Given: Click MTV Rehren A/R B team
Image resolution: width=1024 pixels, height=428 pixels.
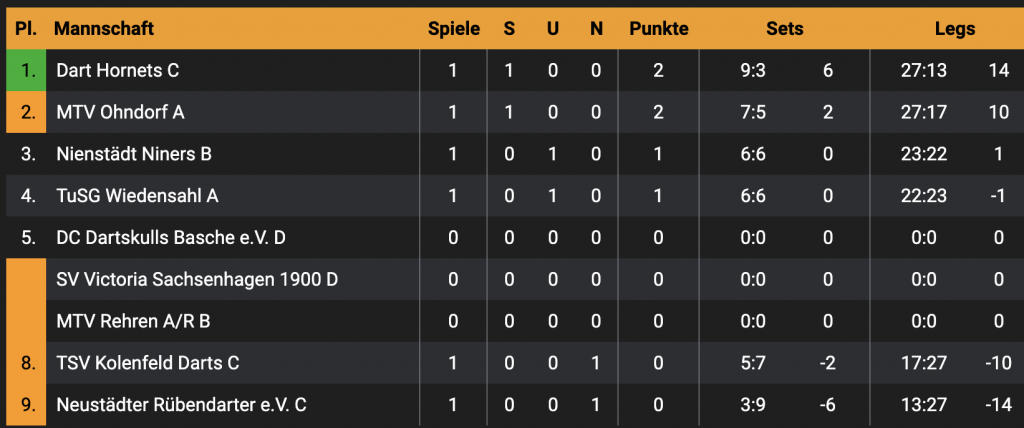Looking at the screenshot, I should click(133, 321).
